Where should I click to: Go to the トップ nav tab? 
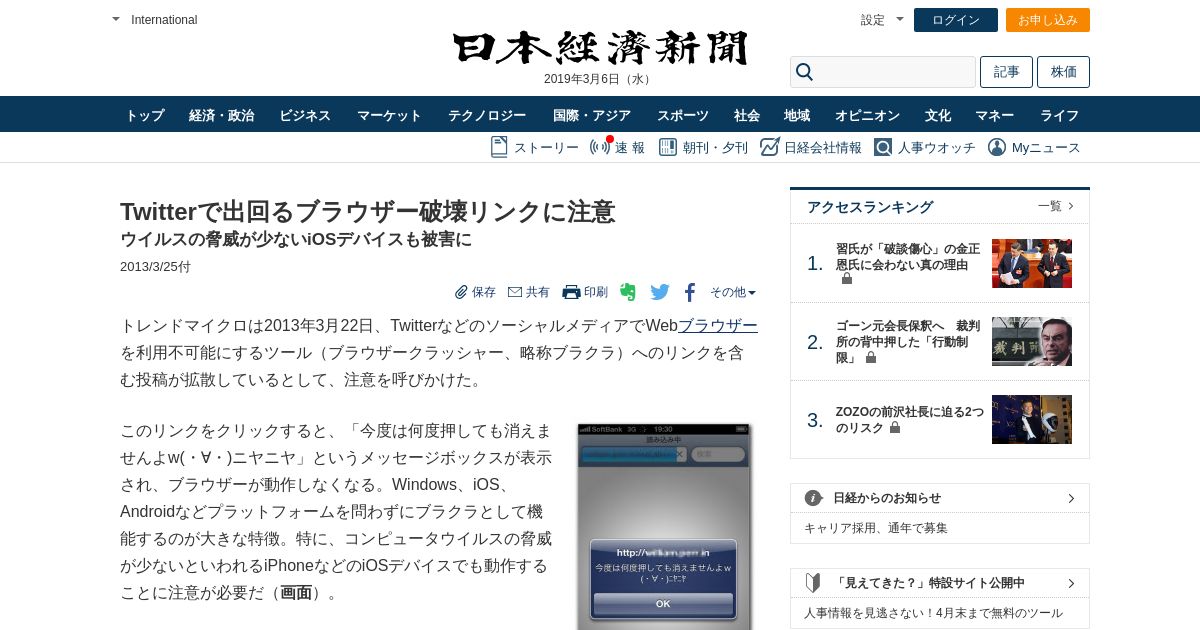(x=145, y=115)
